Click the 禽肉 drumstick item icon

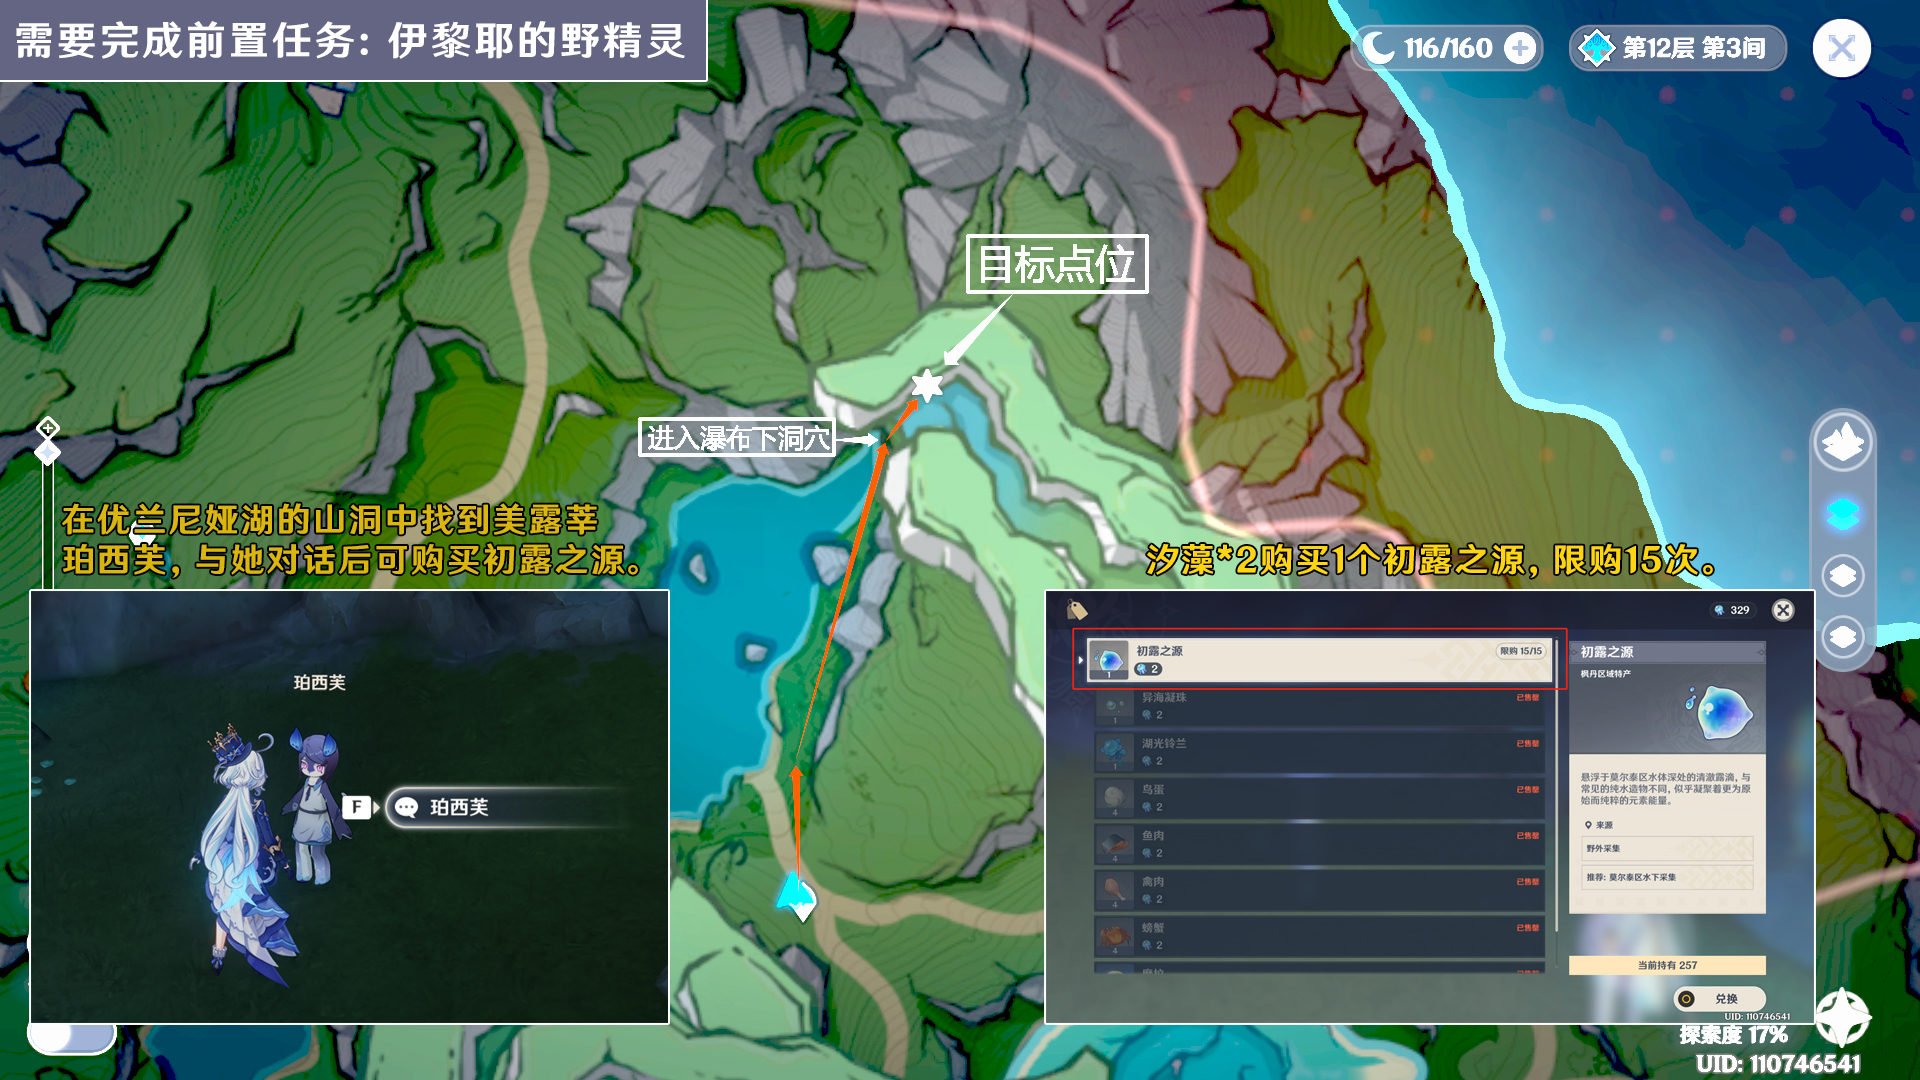point(1114,890)
